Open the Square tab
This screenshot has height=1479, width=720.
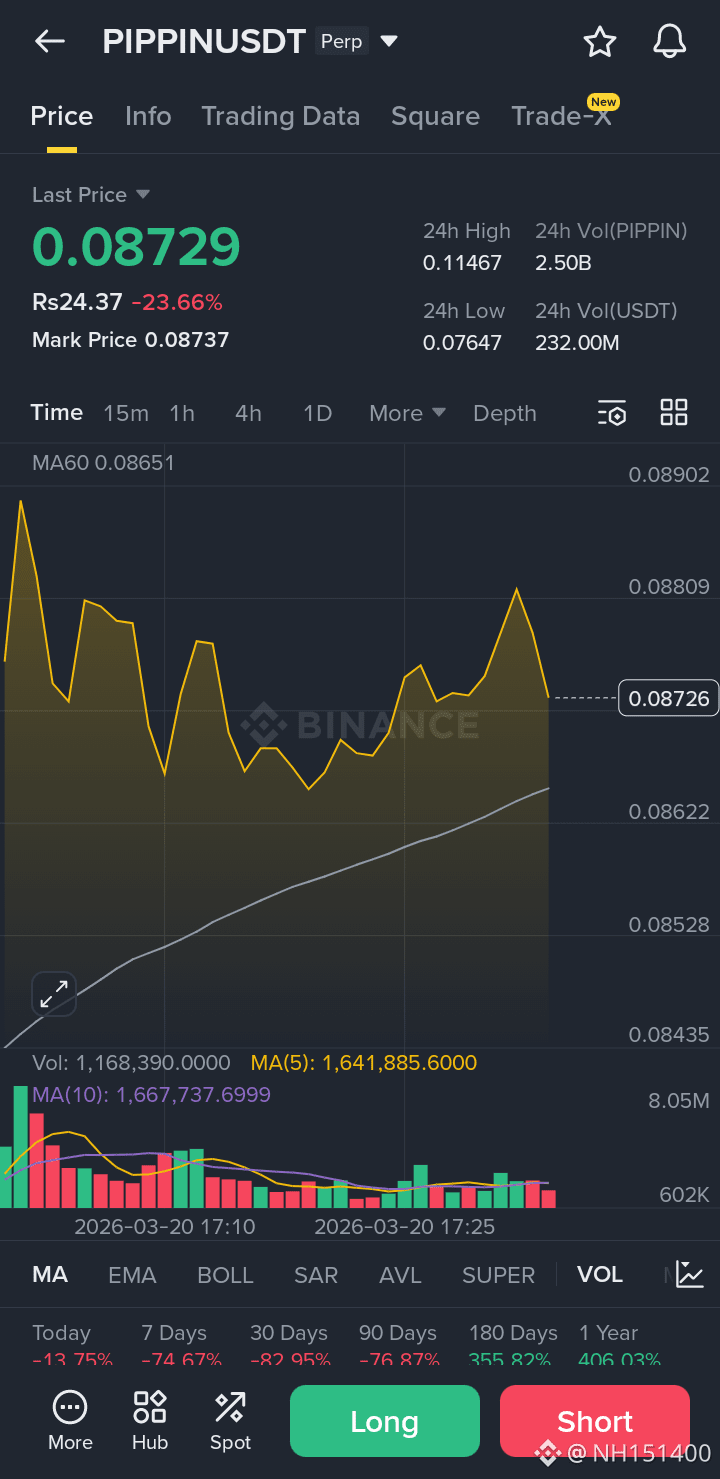[x=435, y=116]
